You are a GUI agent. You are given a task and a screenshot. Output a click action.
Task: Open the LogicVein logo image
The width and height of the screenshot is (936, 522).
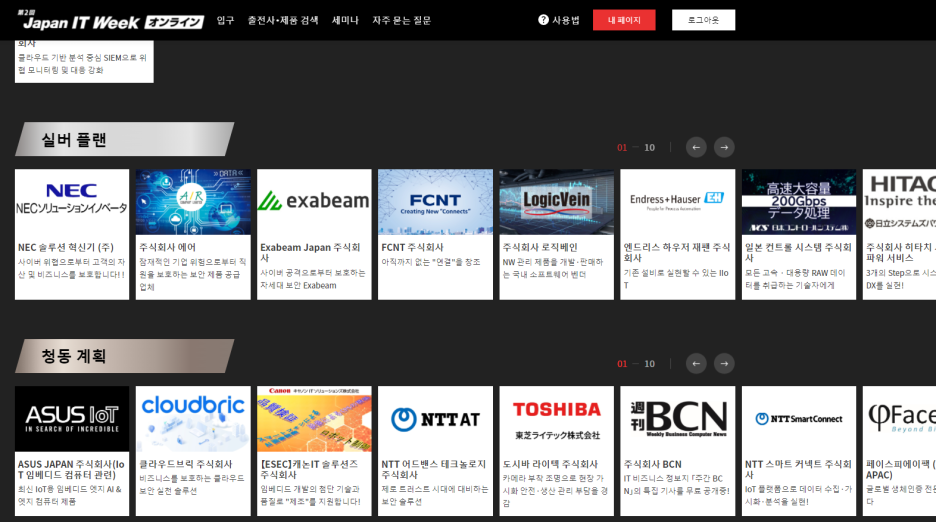pyautogui.click(x=556, y=202)
